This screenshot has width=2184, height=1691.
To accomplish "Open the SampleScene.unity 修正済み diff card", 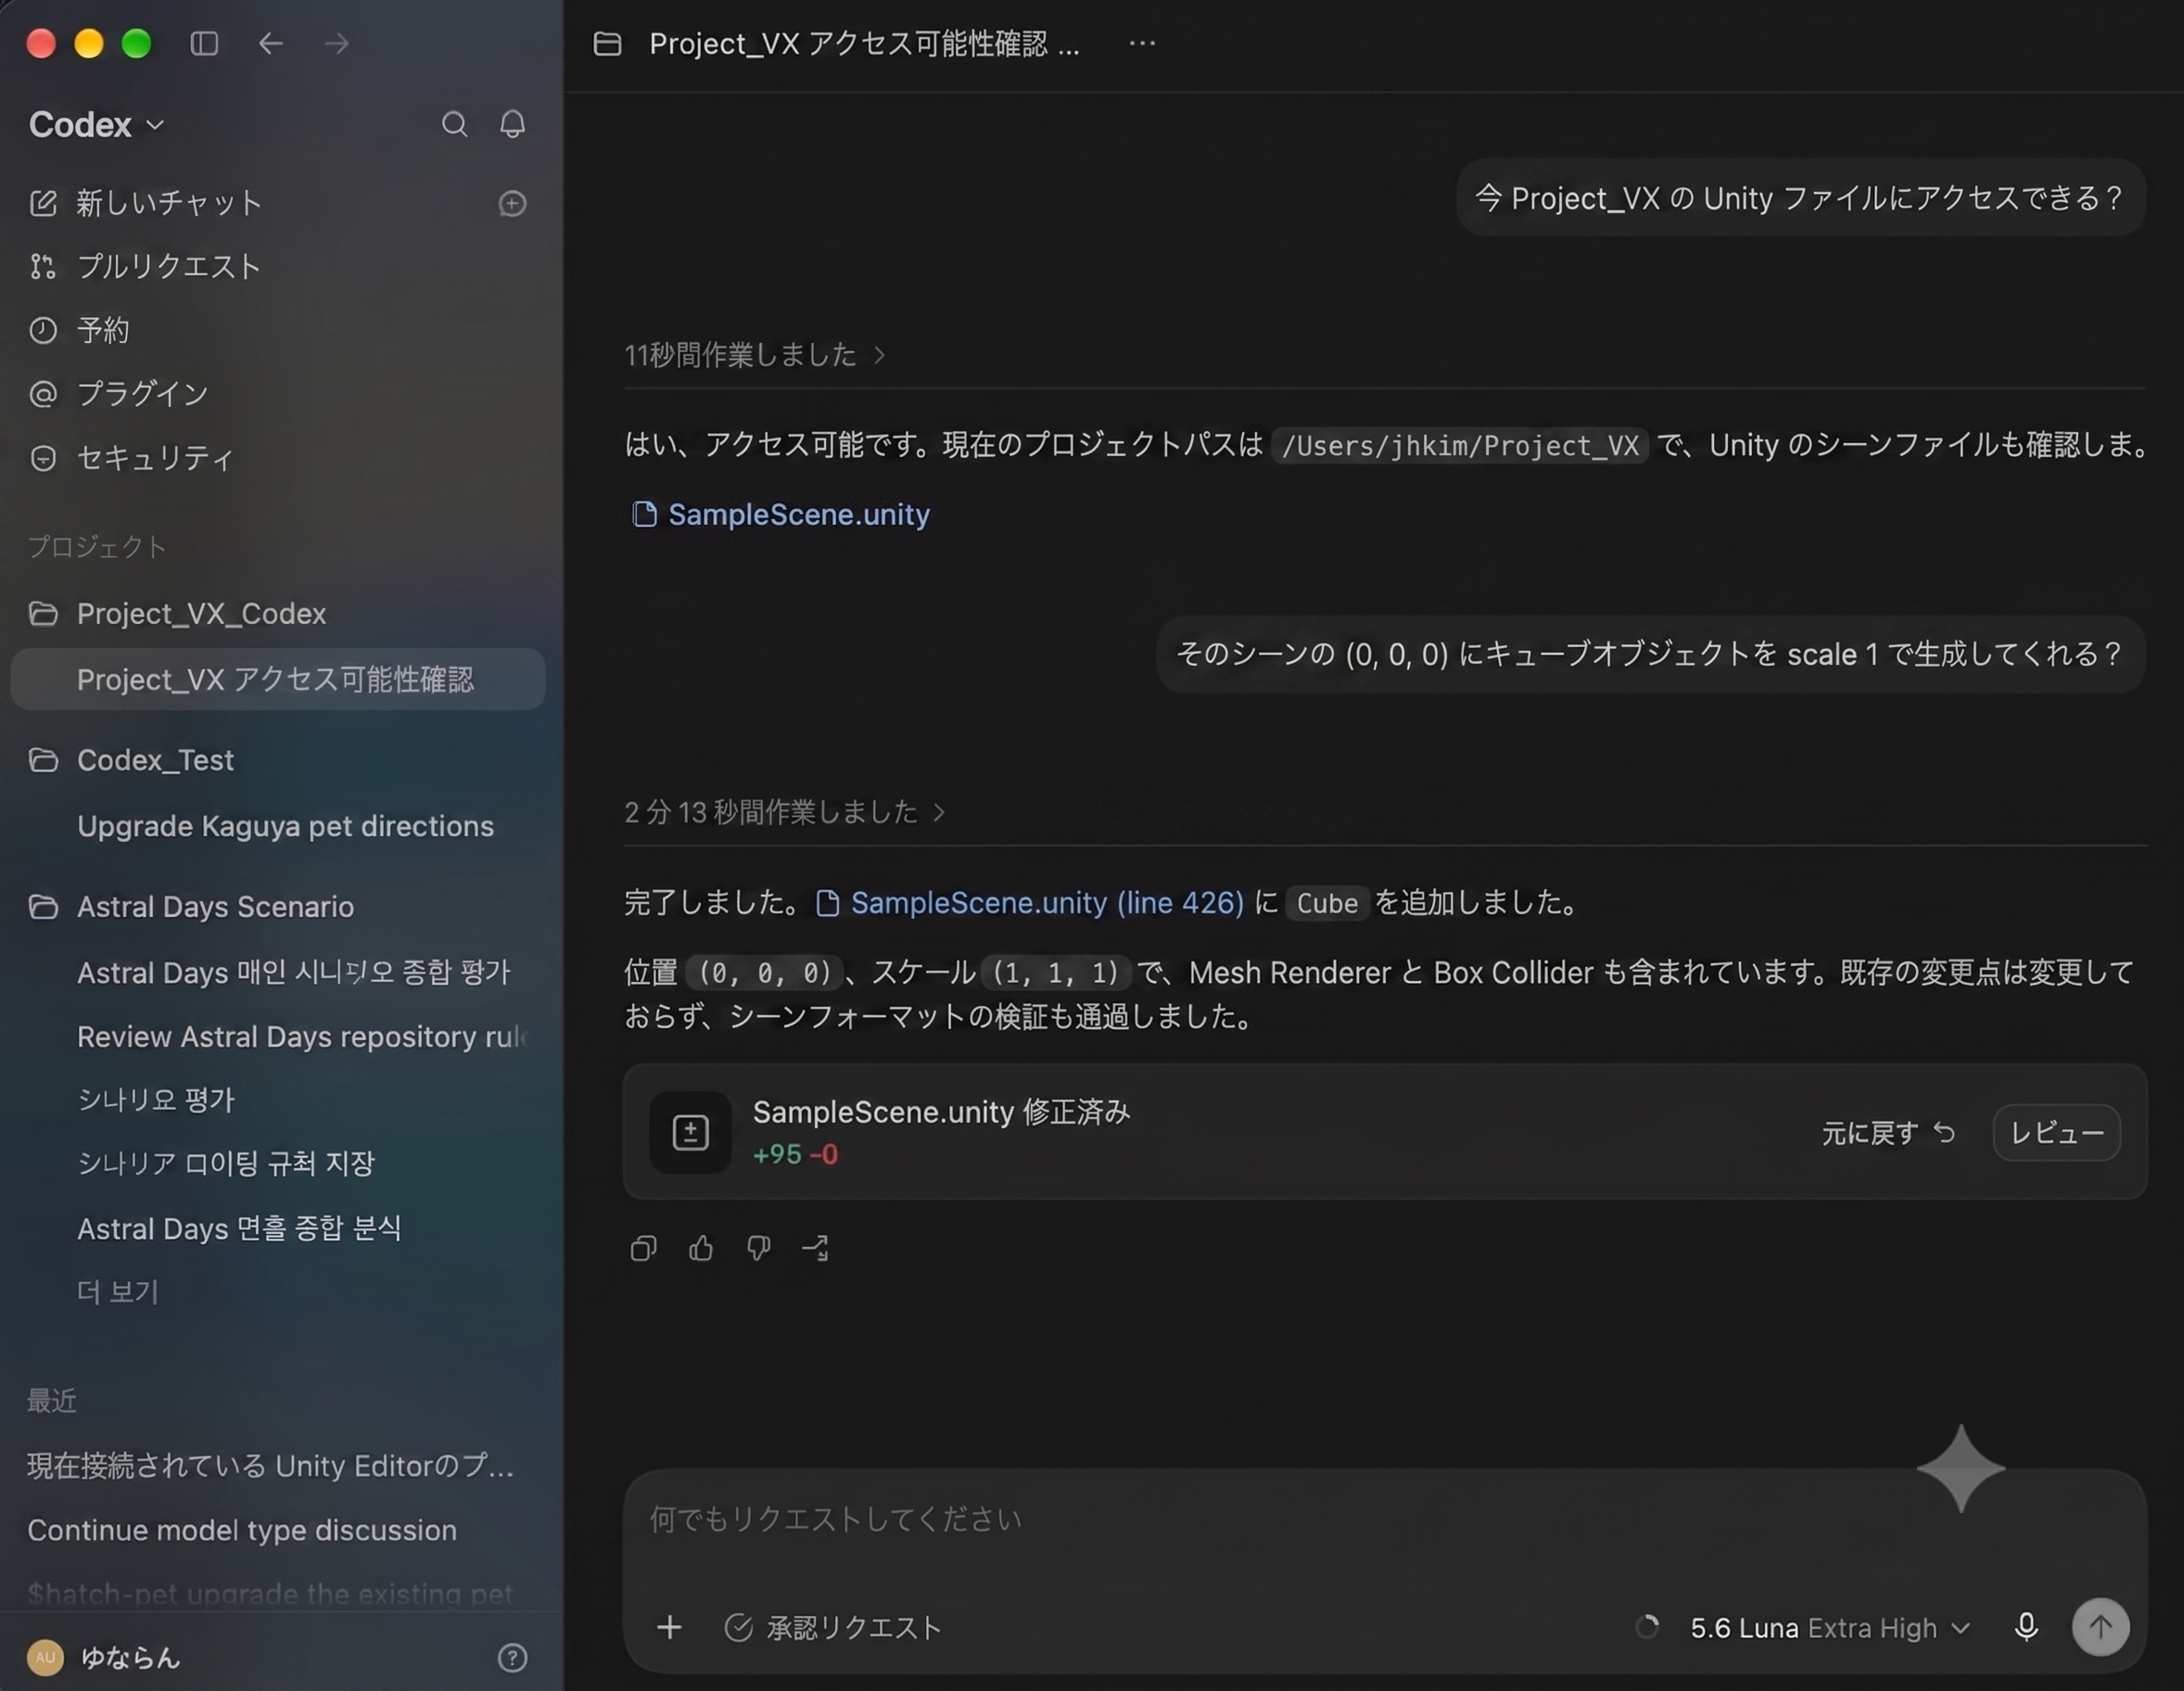I will point(1385,1132).
